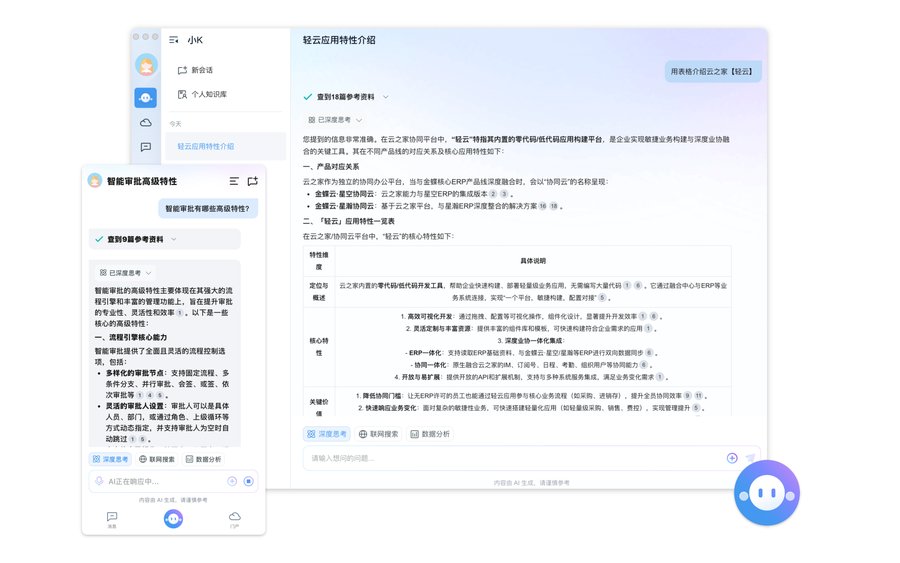The height and width of the screenshot is (563, 900).
Task: Open 消息 tab in small window bottom bar
Action: point(112,520)
